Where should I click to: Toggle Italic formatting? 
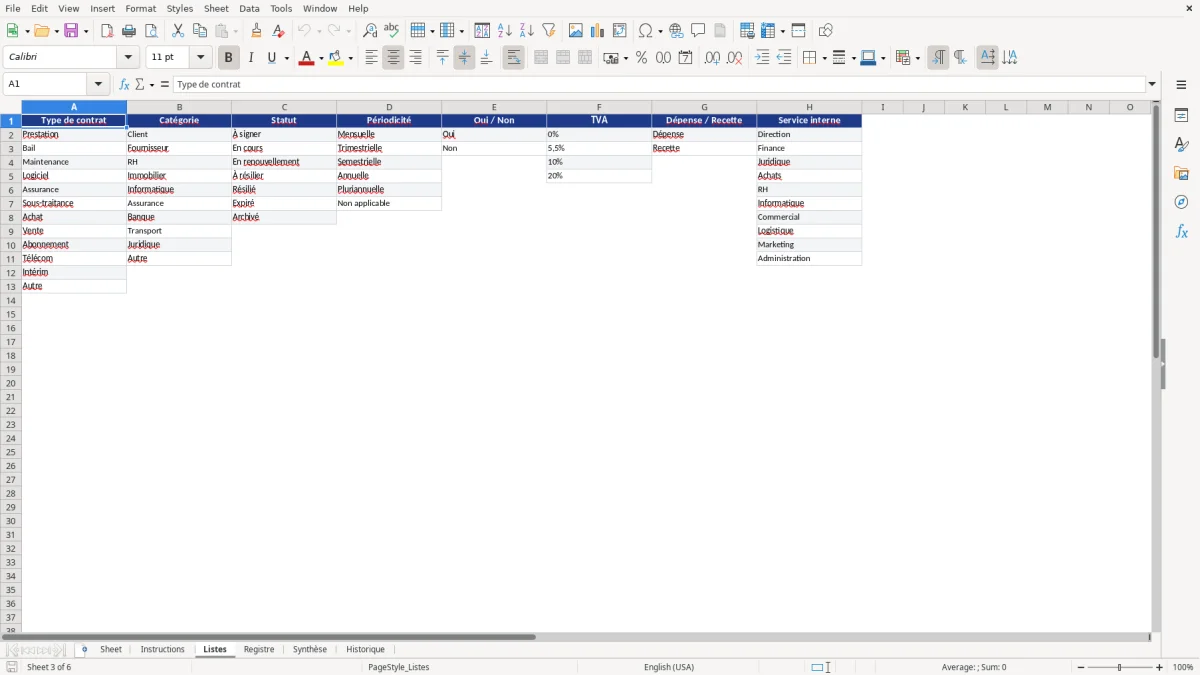click(x=250, y=58)
